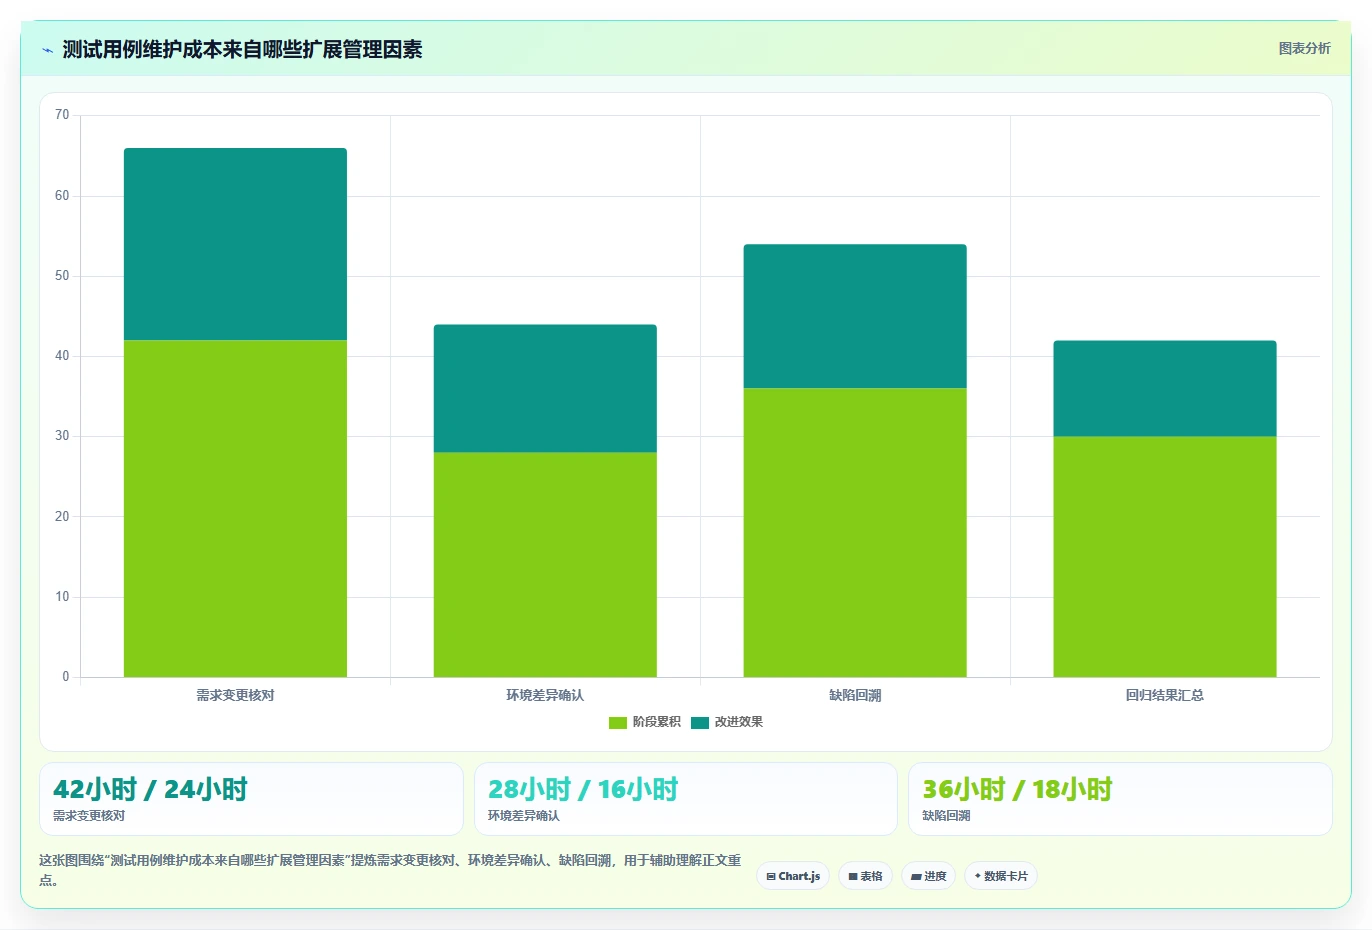Click the light green 缺陷回溯 bar segment
Image resolution: width=1372 pixels, height=930 pixels.
[855, 533]
